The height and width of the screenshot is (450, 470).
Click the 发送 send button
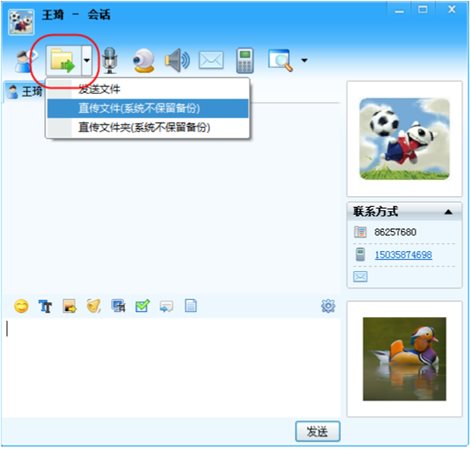(318, 431)
